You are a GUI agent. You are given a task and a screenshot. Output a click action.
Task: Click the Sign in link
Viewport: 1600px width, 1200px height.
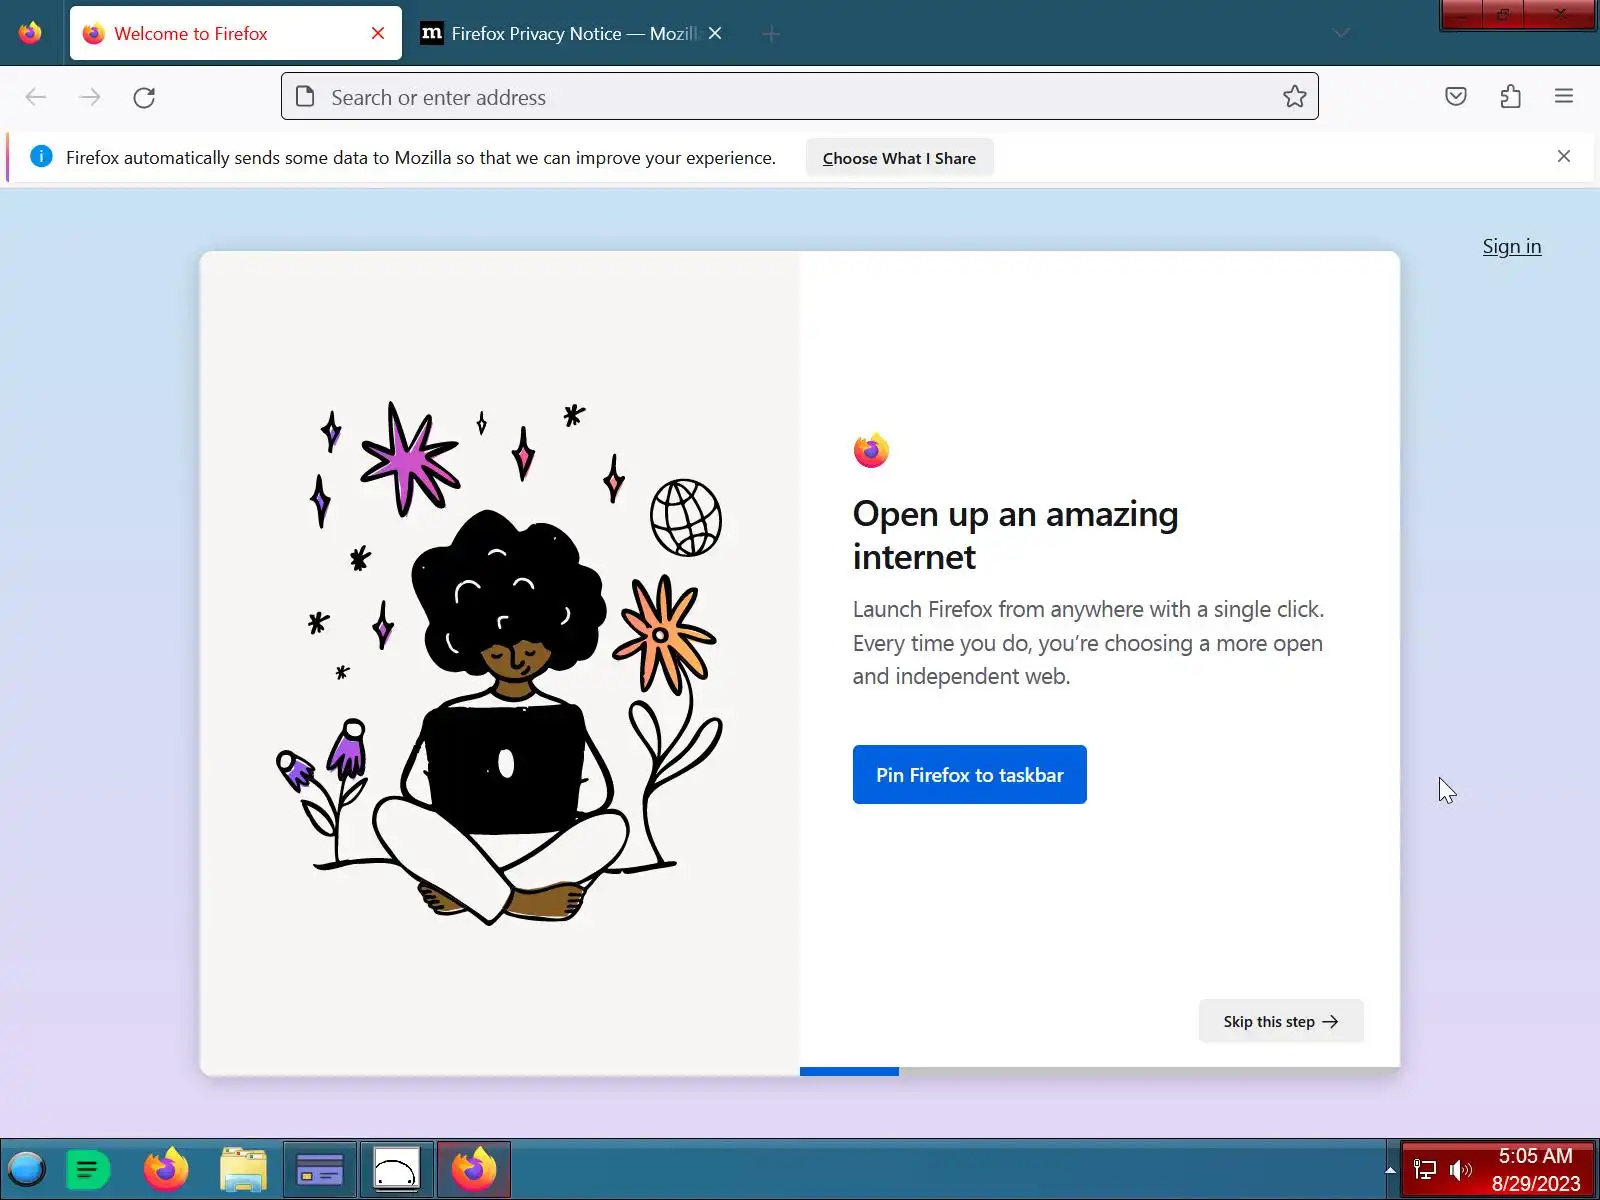(1512, 246)
